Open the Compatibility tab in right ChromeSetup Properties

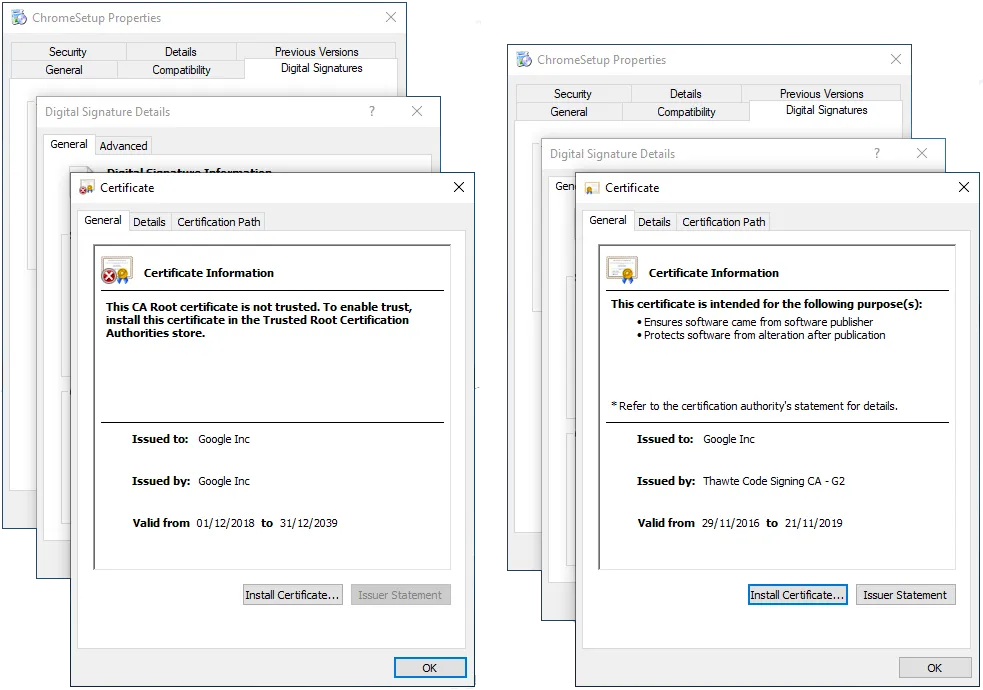pos(686,112)
